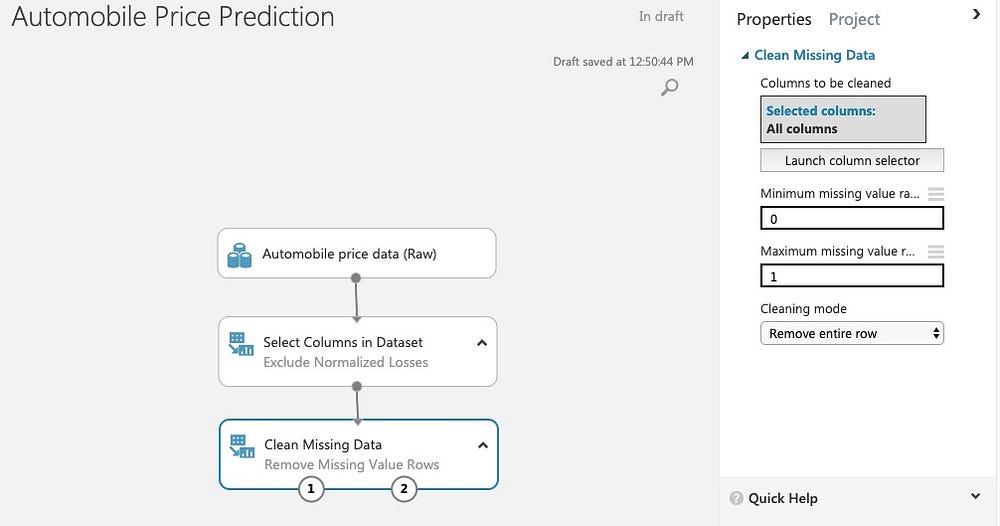This screenshot has width=1000, height=526.
Task: Click the output port of Automobile price data
Action: 356,278
